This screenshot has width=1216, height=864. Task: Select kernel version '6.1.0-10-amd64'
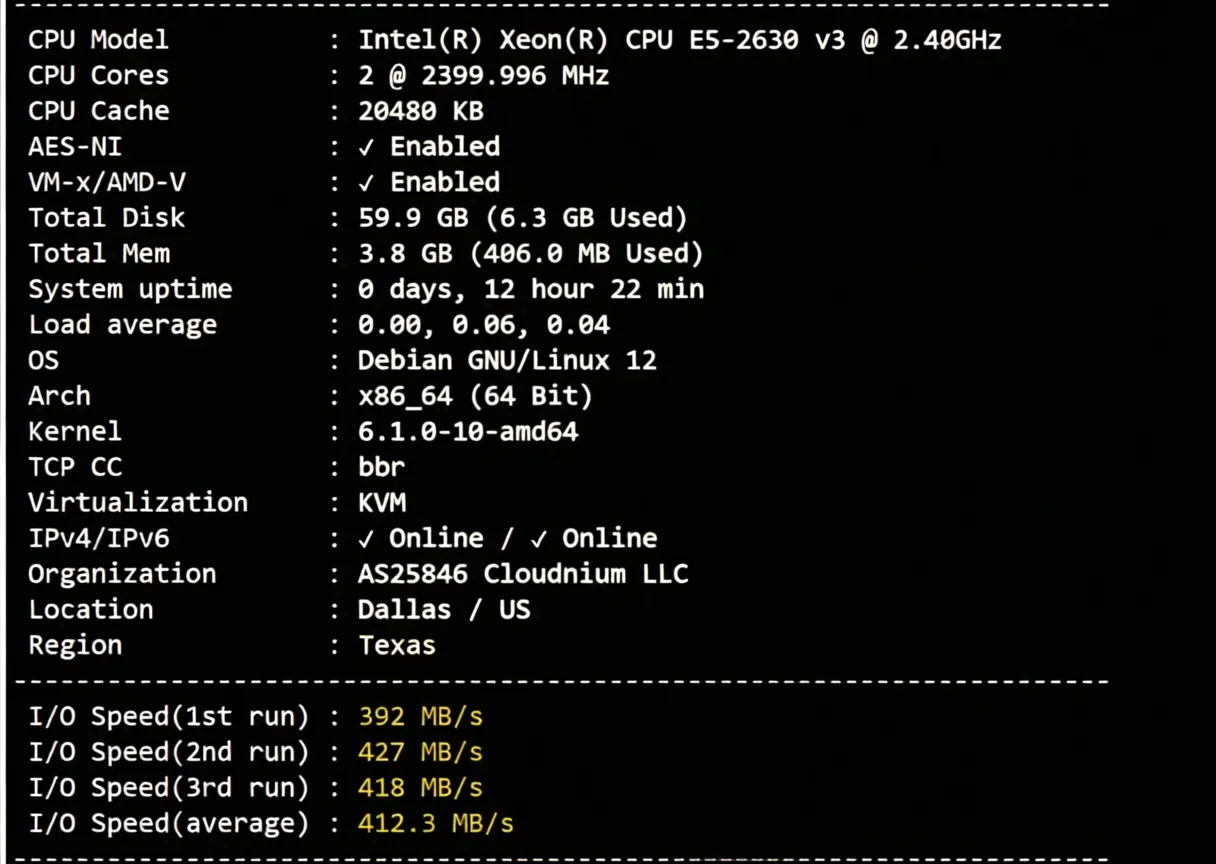pyautogui.click(x=468, y=432)
